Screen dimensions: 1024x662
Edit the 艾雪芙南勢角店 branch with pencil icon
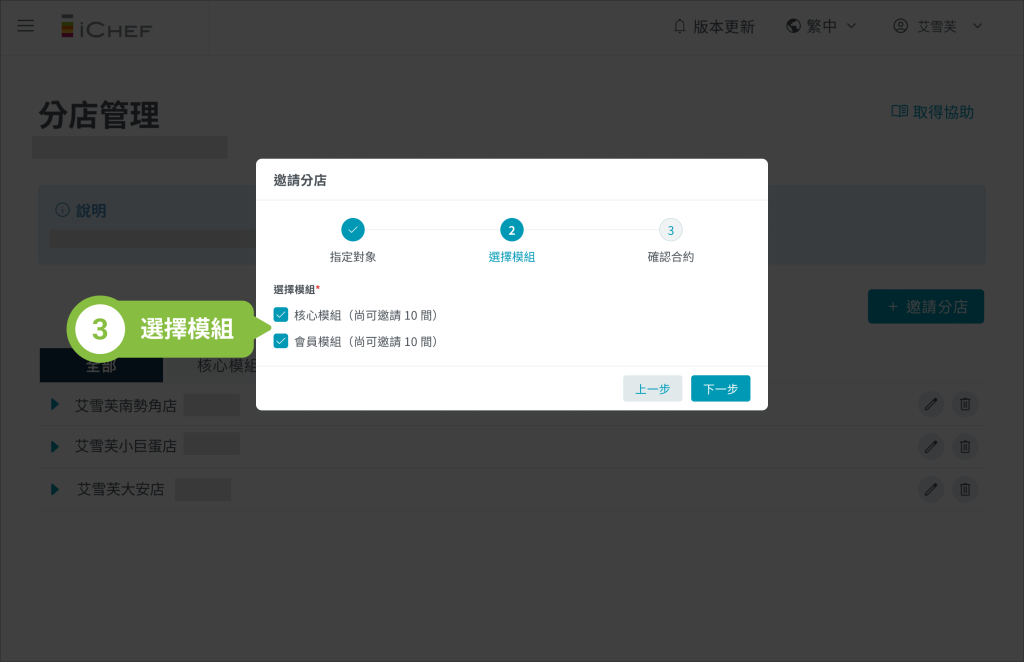click(931, 404)
